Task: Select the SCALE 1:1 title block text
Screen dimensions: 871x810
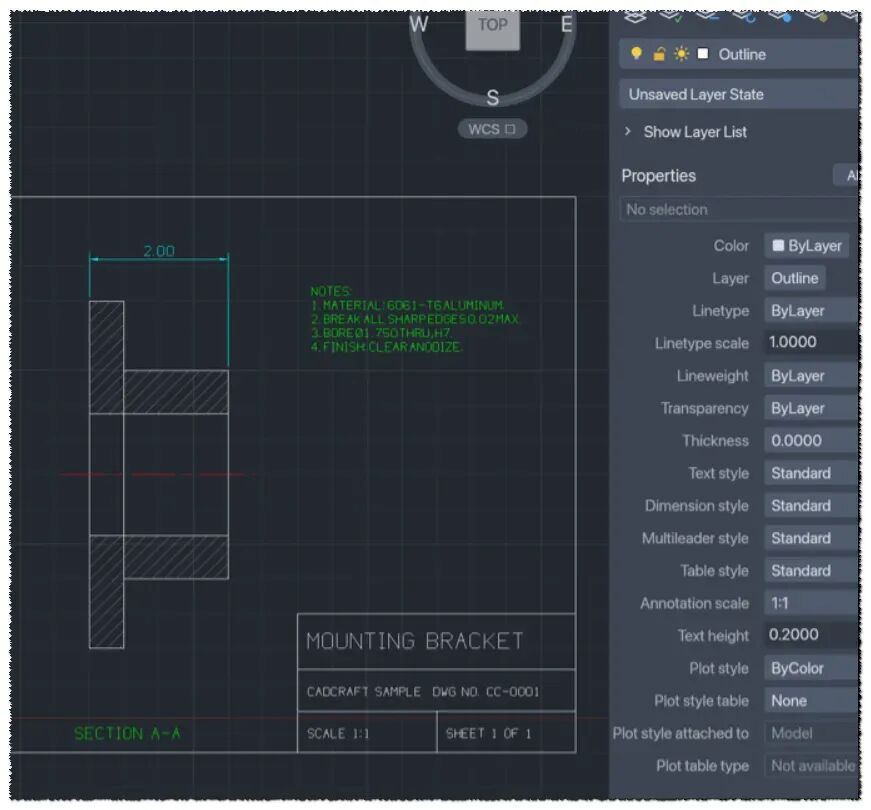Action: [x=338, y=733]
